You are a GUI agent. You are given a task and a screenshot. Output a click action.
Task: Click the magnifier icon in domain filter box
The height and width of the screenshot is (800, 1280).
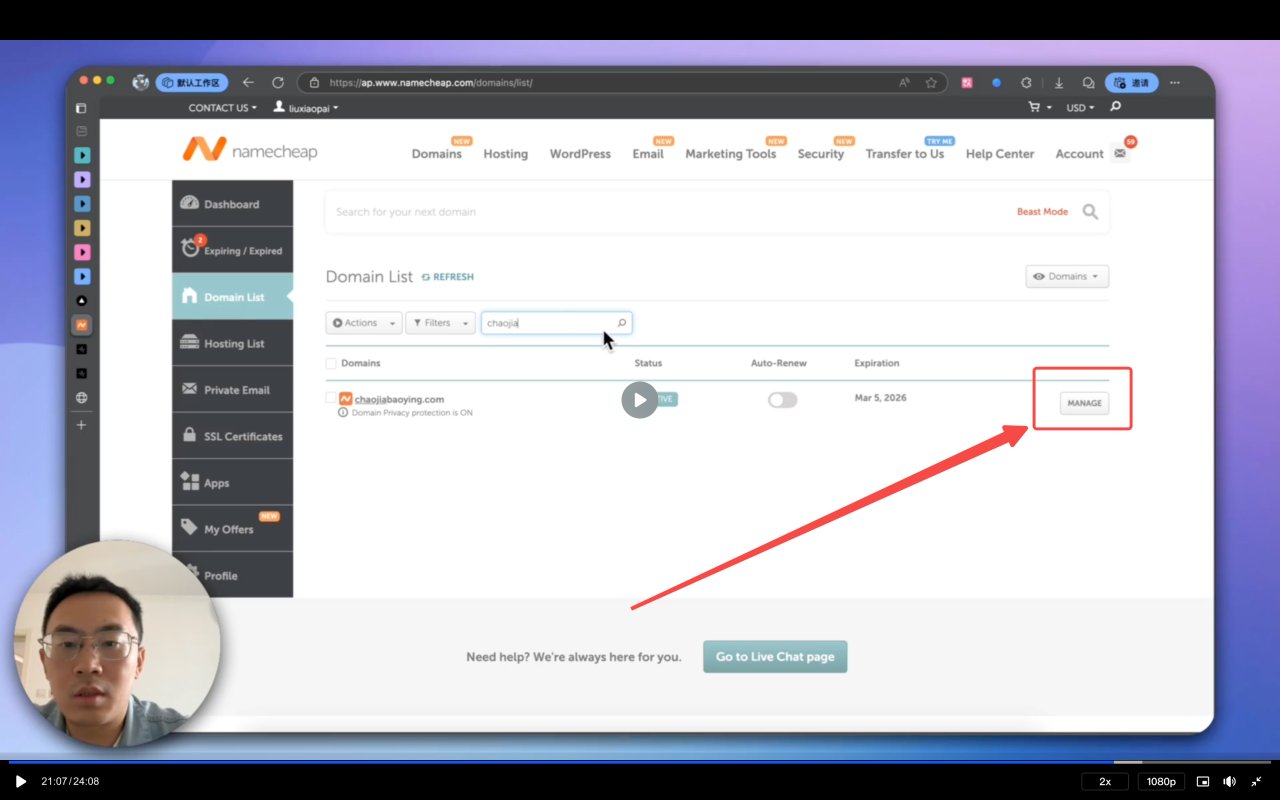pyautogui.click(x=621, y=323)
